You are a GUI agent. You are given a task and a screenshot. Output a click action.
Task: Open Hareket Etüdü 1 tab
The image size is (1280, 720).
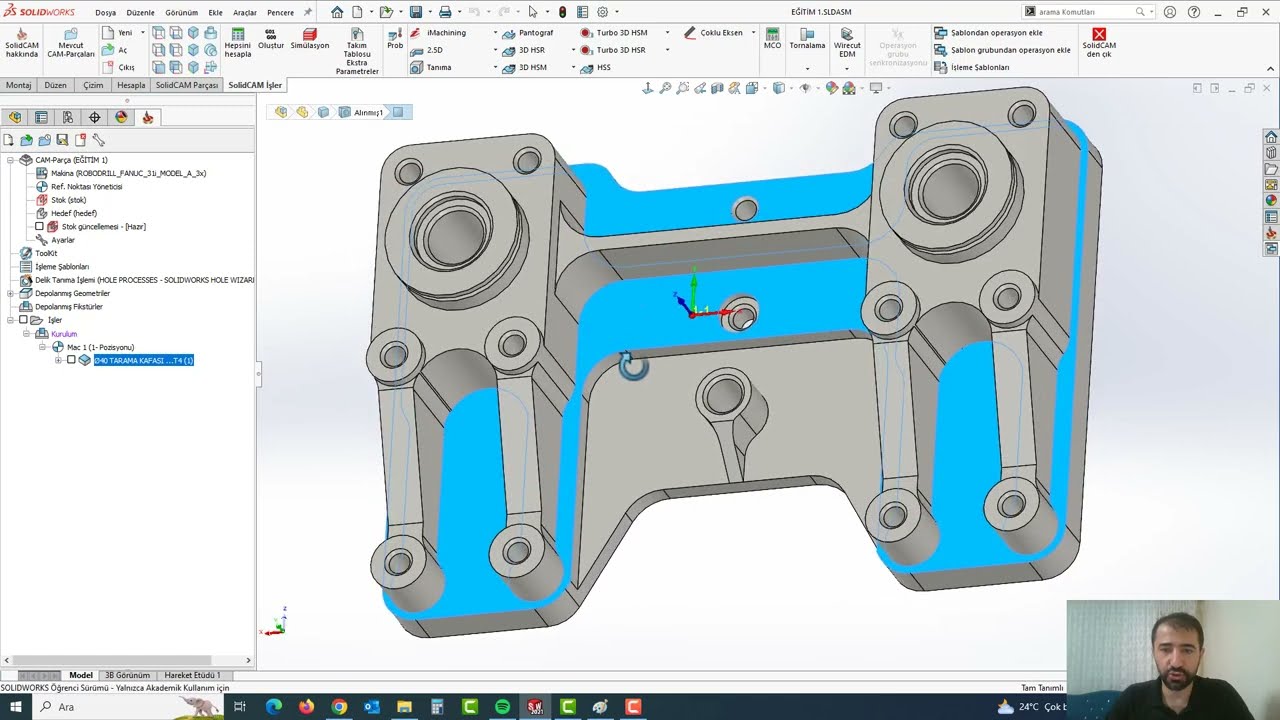[x=192, y=675]
